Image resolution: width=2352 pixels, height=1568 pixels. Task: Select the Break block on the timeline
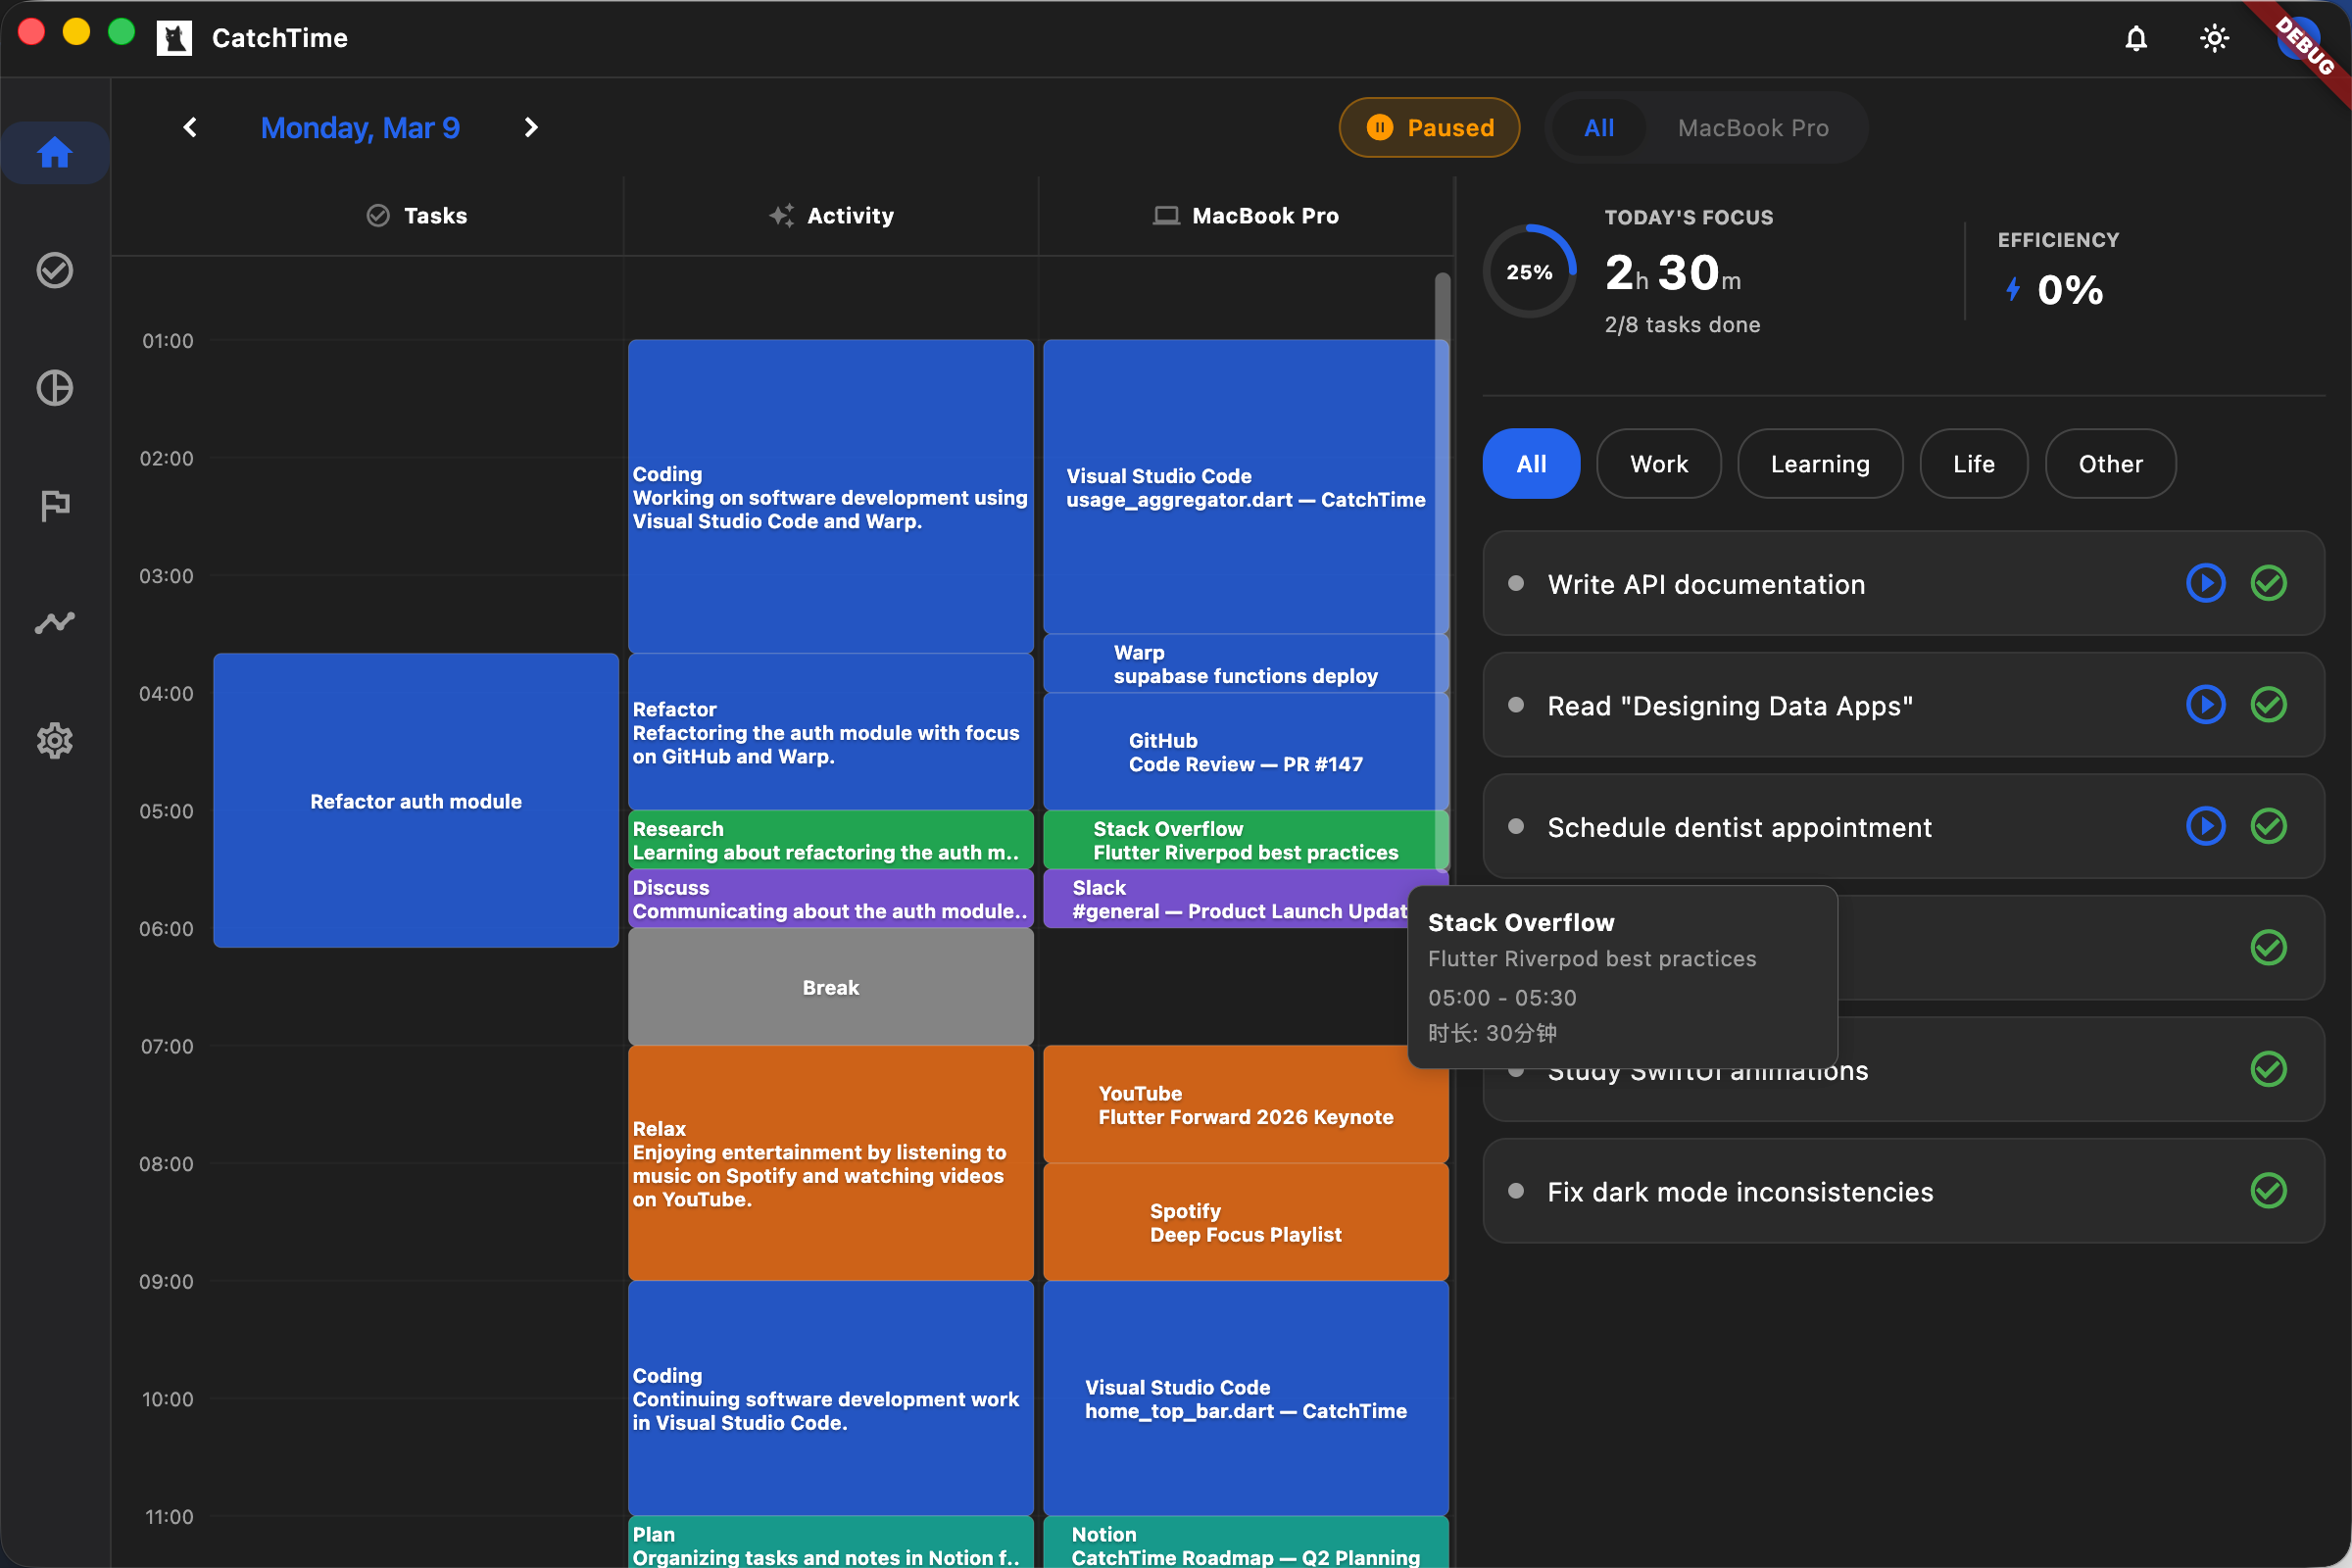click(829, 987)
